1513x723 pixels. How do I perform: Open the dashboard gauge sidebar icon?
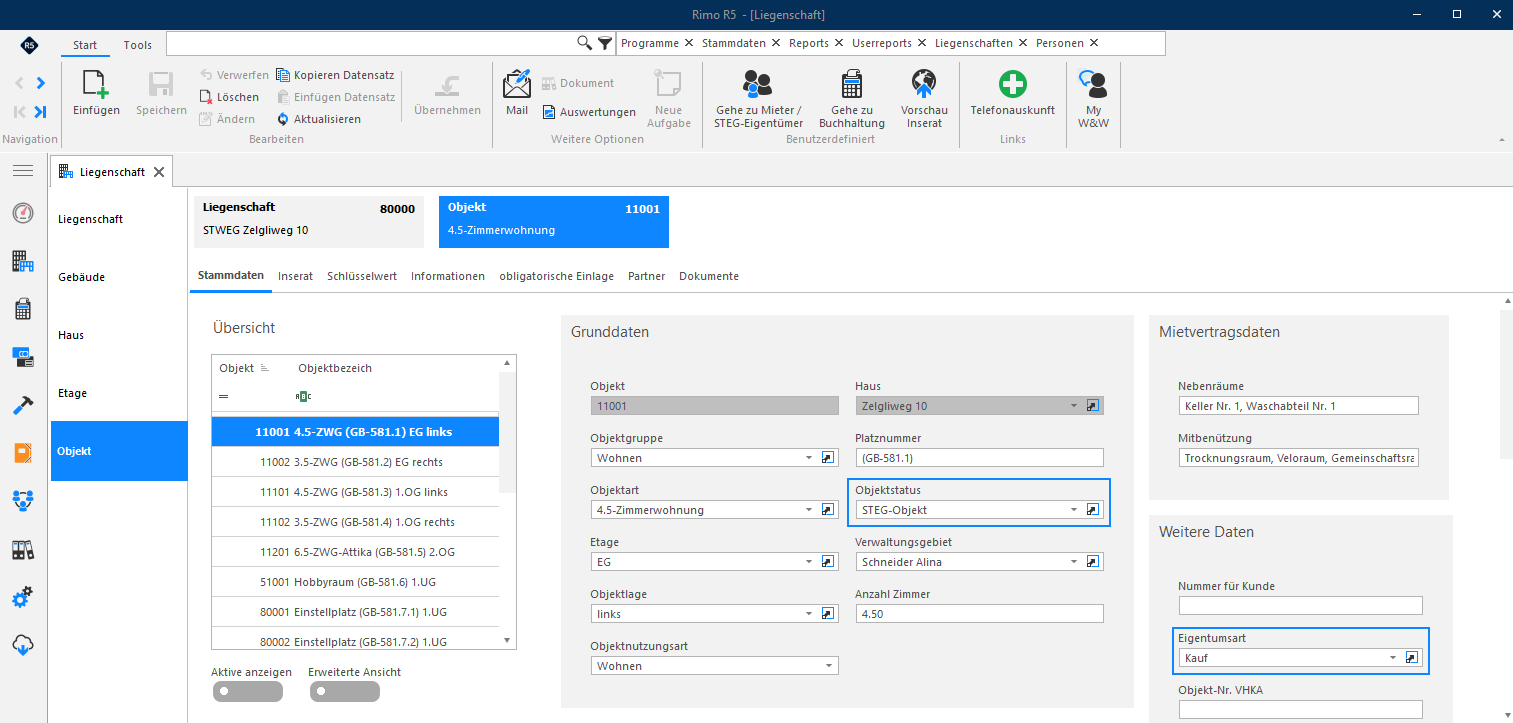point(23,213)
